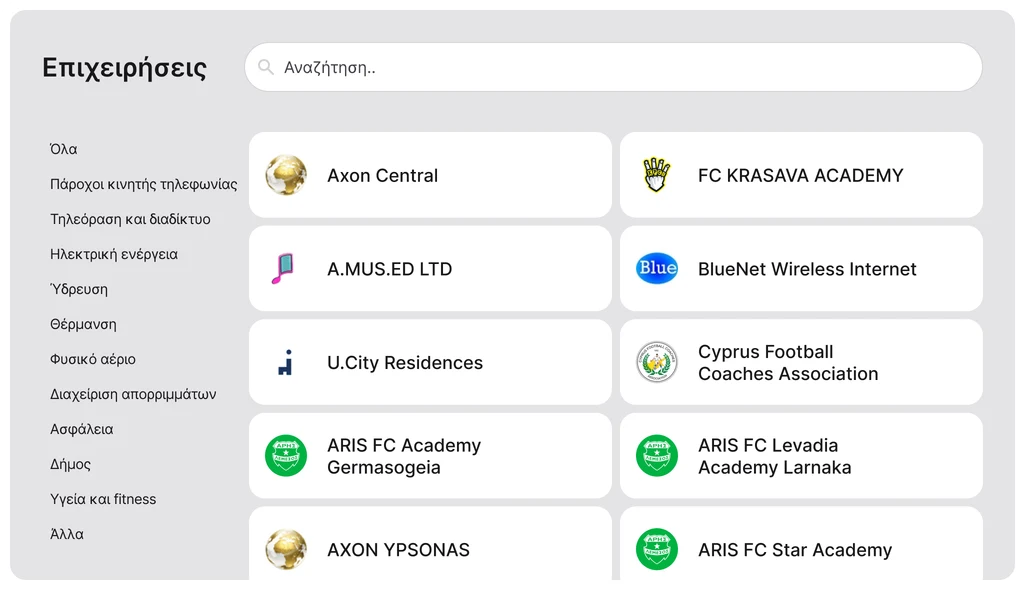This screenshot has width=1025, height=590.
Task: Focus the Αναζήτηση search field
Action: pyautogui.click(x=620, y=68)
